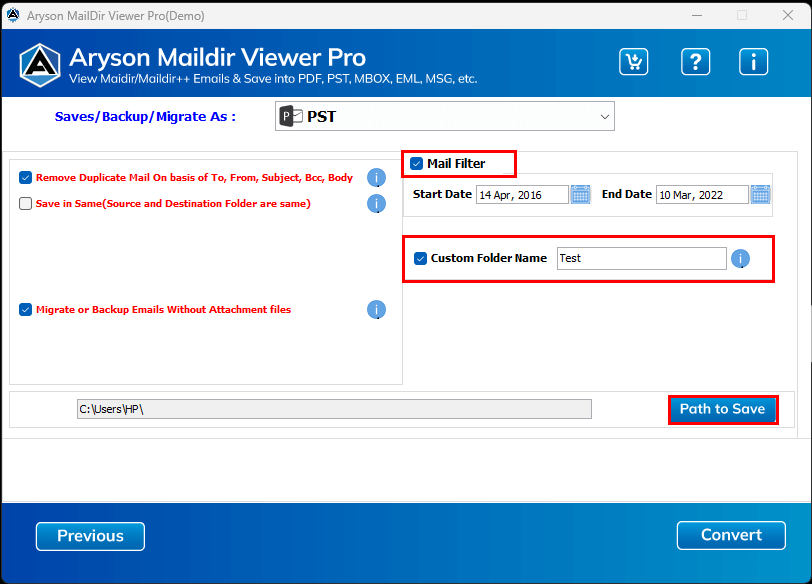Click the Saves/Backup/Migrate As label
This screenshot has width=812, height=584.
tap(145, 116)
